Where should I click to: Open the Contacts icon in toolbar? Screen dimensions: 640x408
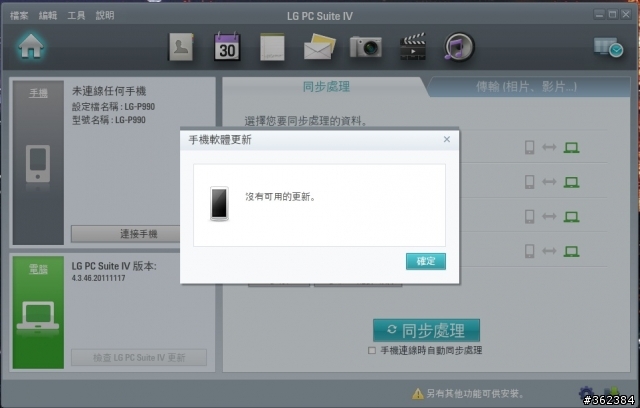pyautogui.click(x=181, y=47)
